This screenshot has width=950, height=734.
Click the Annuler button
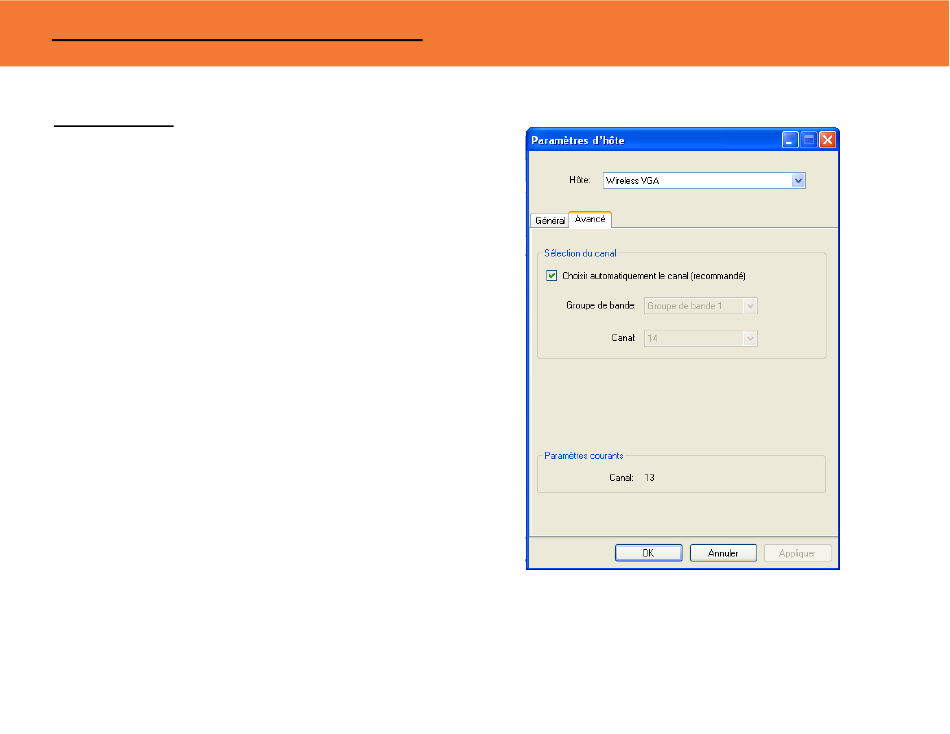pyautogui.click(x=723, y=553)
